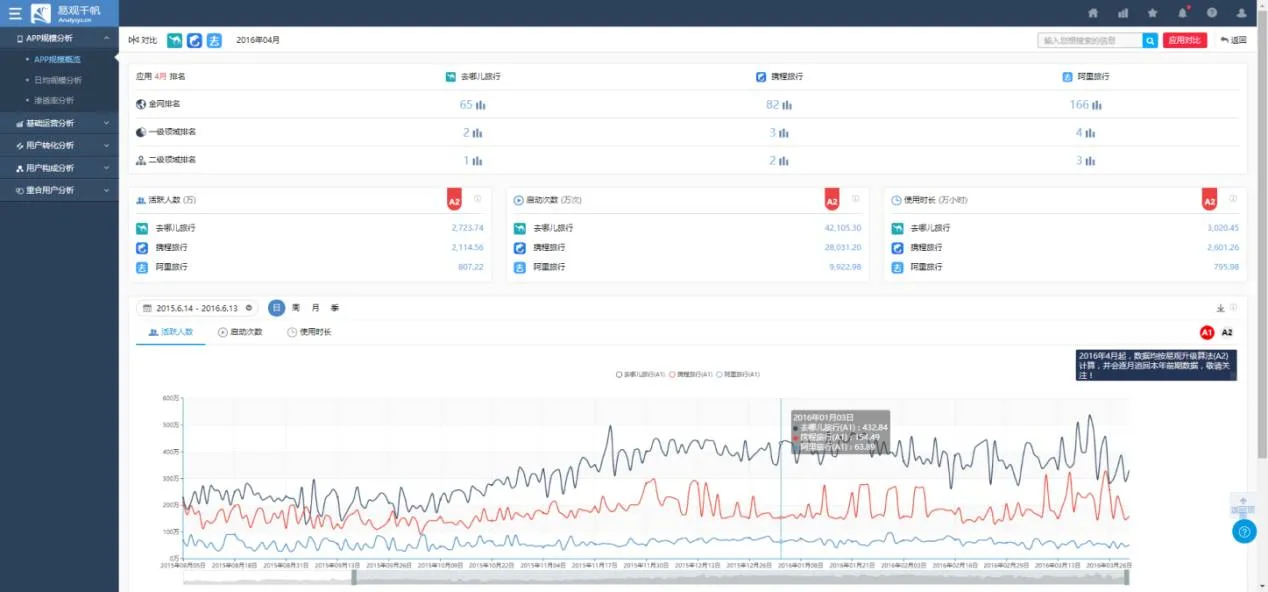Click the 对比 compare icon label
The image size is (1268, 592).
click(143, 41)
